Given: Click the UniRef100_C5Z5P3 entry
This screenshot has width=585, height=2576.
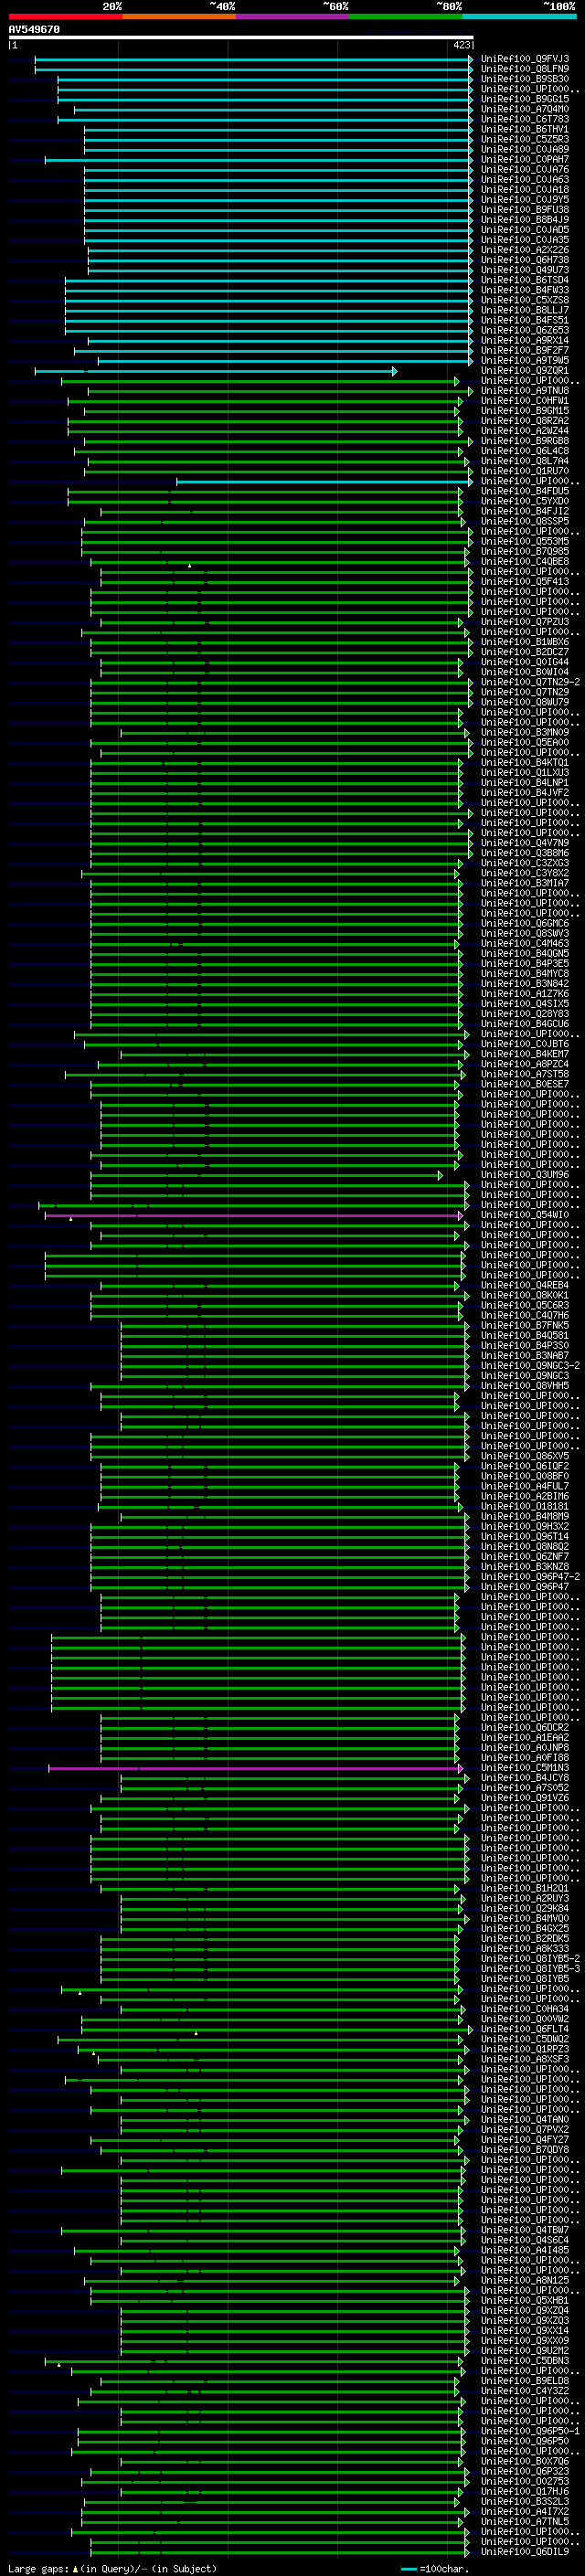Looking at the screenshot, I should (525, 139).
